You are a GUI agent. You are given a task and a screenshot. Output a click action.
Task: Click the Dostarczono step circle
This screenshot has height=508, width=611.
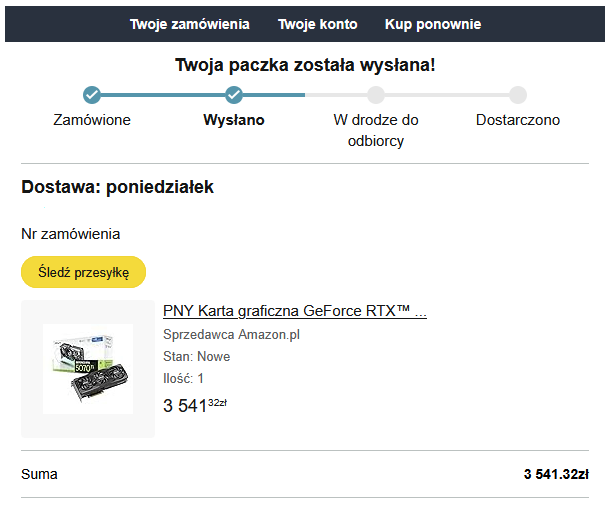click(518, 95)
